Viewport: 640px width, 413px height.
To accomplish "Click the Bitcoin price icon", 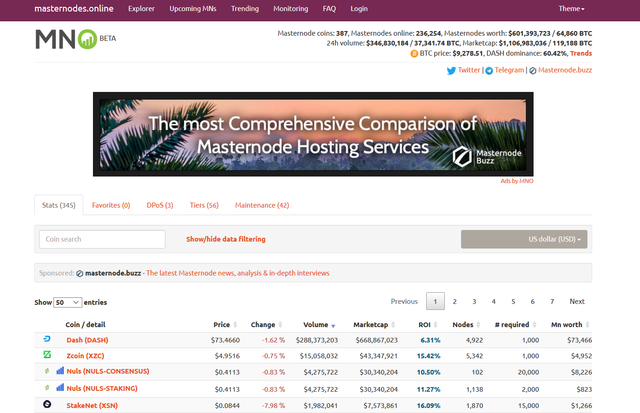I will pos(414,53).
